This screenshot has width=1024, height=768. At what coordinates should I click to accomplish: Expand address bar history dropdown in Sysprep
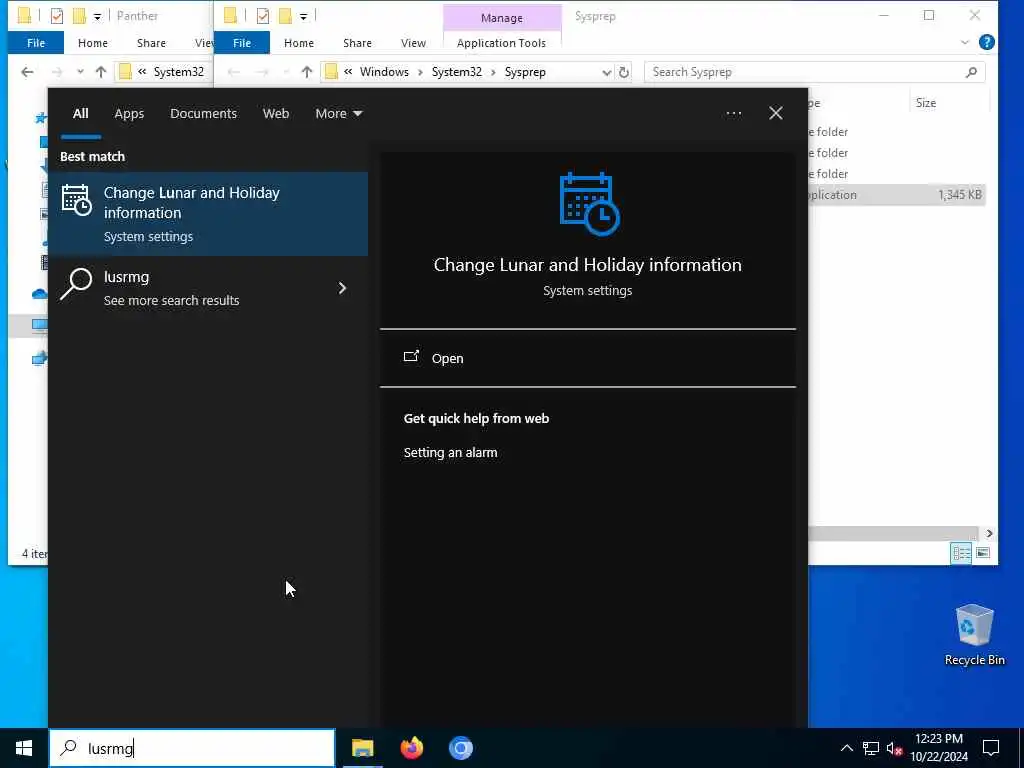pyautogui.click(x=606, y=72)
